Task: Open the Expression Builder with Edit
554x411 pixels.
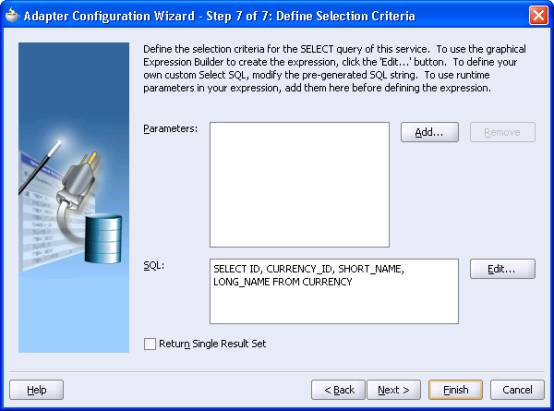Action: [503, 269]
